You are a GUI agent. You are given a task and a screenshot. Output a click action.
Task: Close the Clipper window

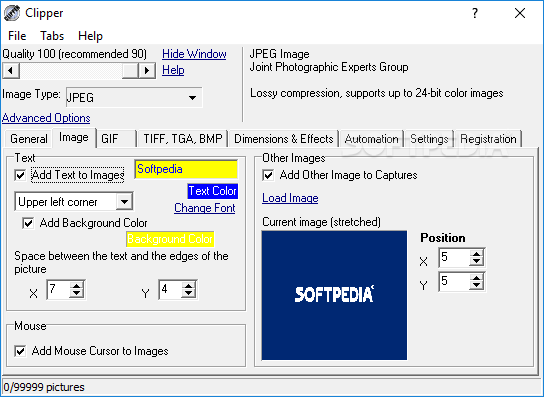click(520, 13)
